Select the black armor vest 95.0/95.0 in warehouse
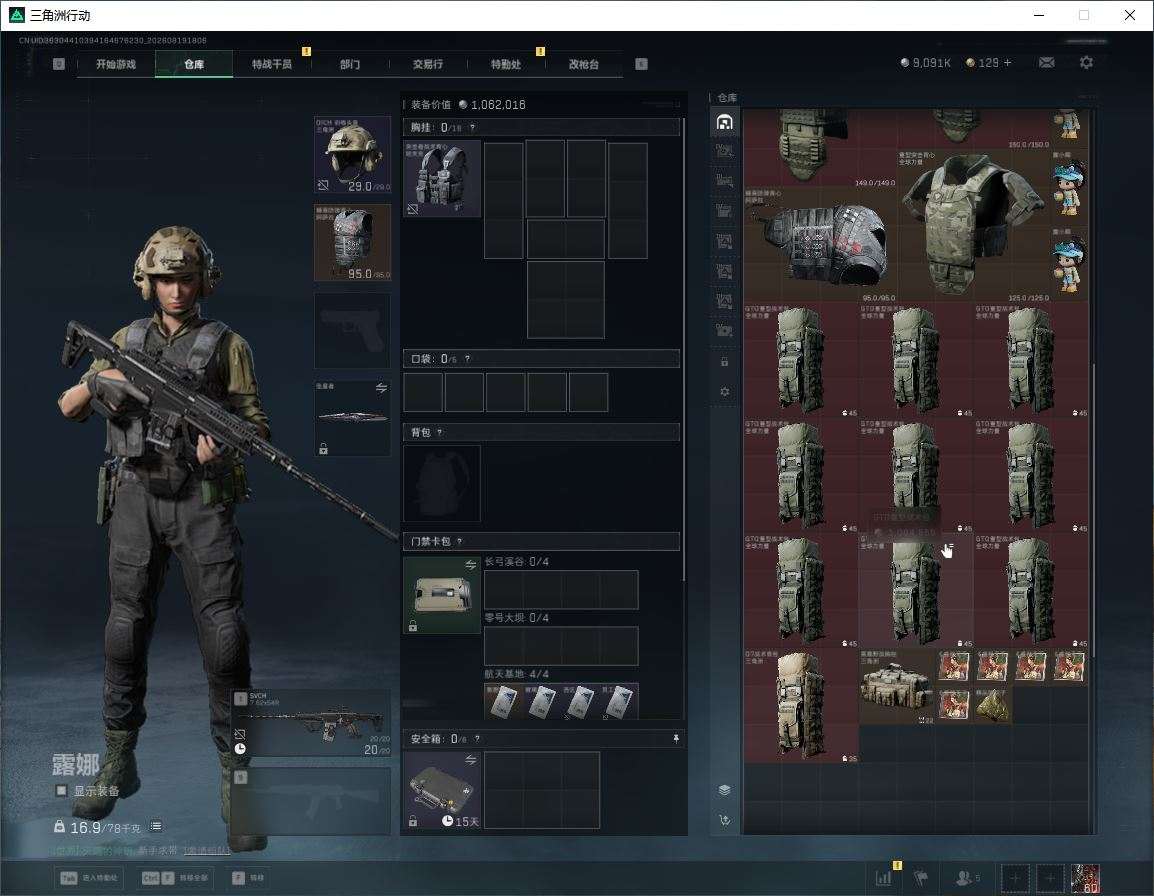The height and width of the screenshot is (896, 1154). click(x=820, y=243)
